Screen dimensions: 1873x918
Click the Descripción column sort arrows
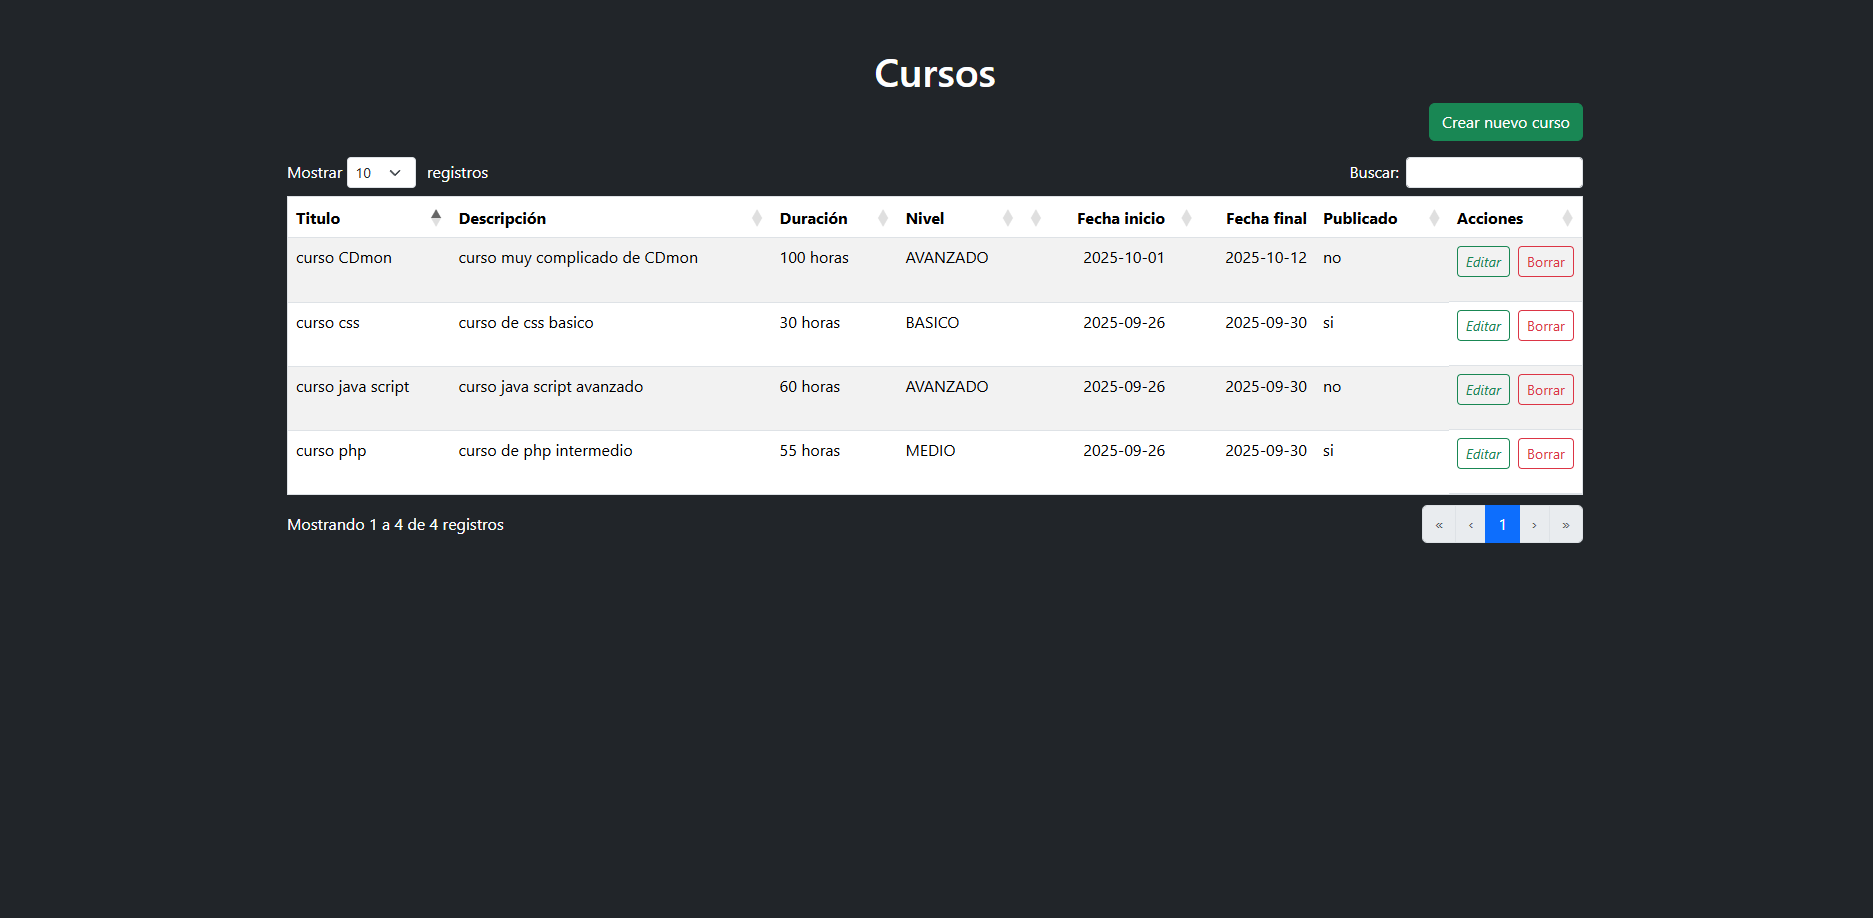(x=757, y=218)
